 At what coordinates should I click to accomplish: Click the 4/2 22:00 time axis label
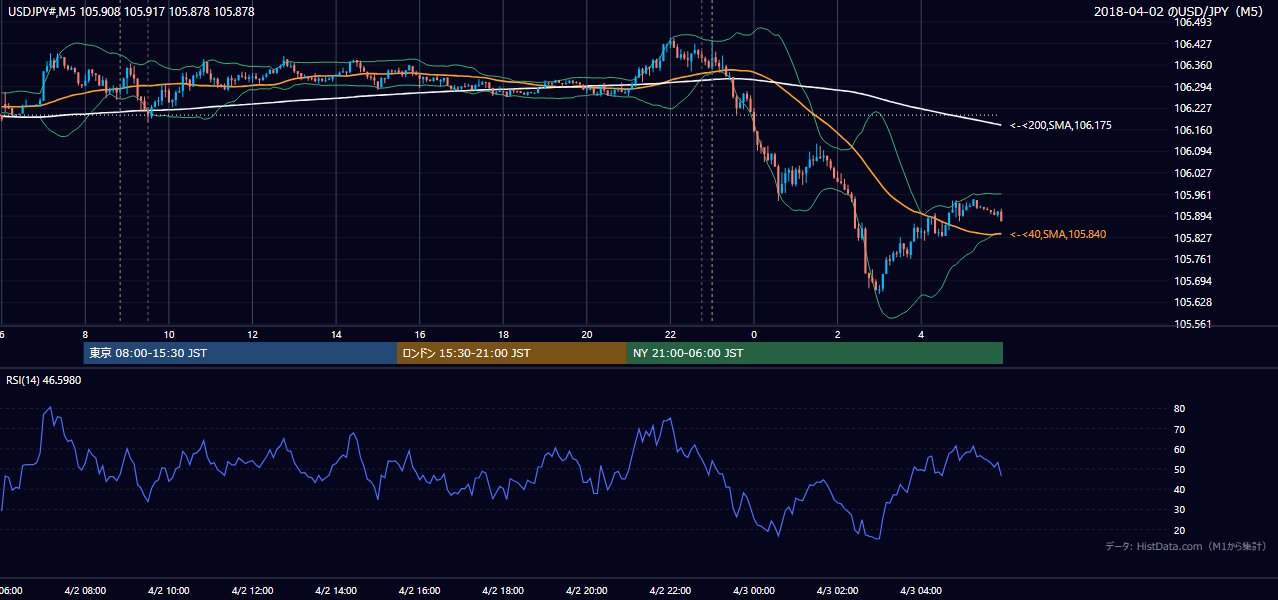click(x=670, y=591)
